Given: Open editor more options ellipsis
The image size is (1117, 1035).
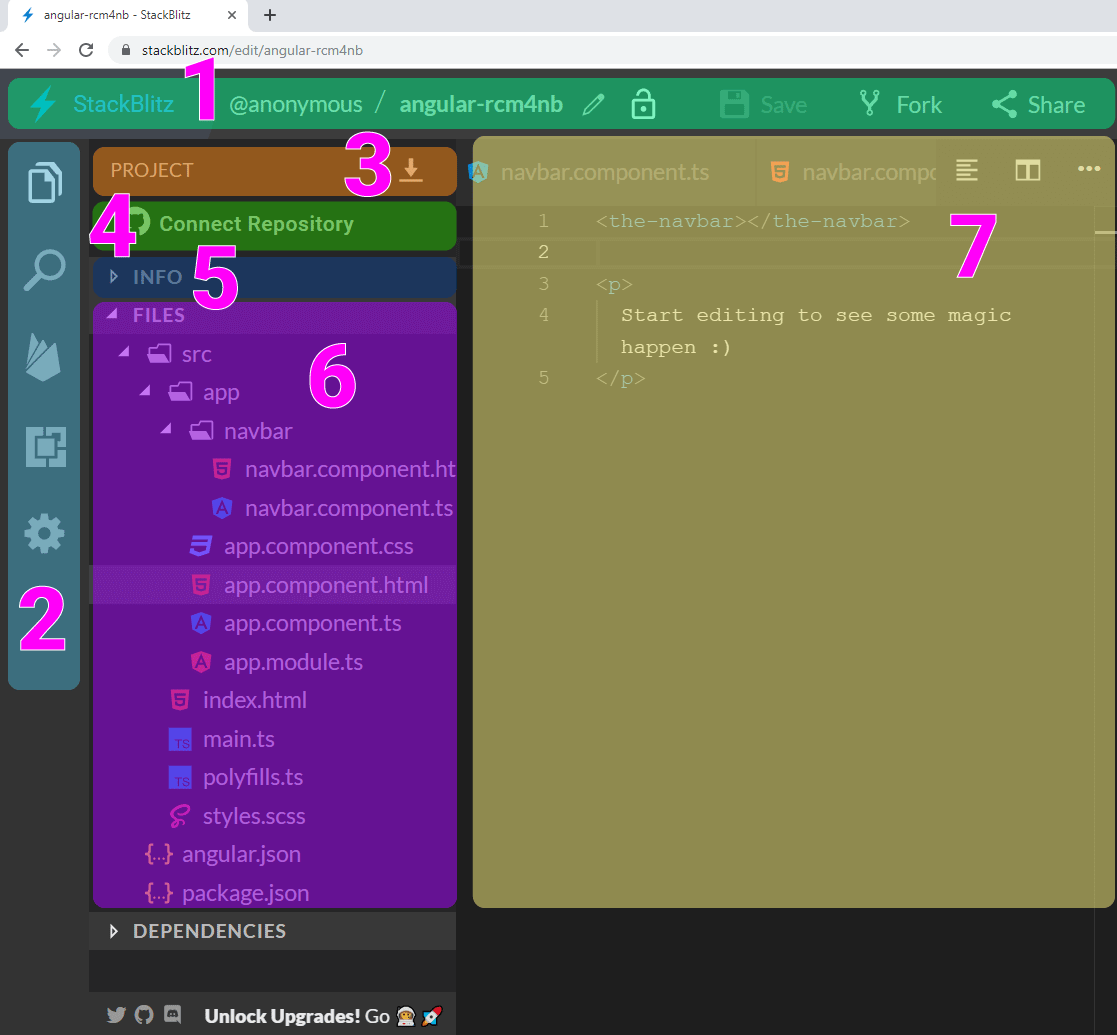Looking at the screenshot, I should (x=1089, y=169).
